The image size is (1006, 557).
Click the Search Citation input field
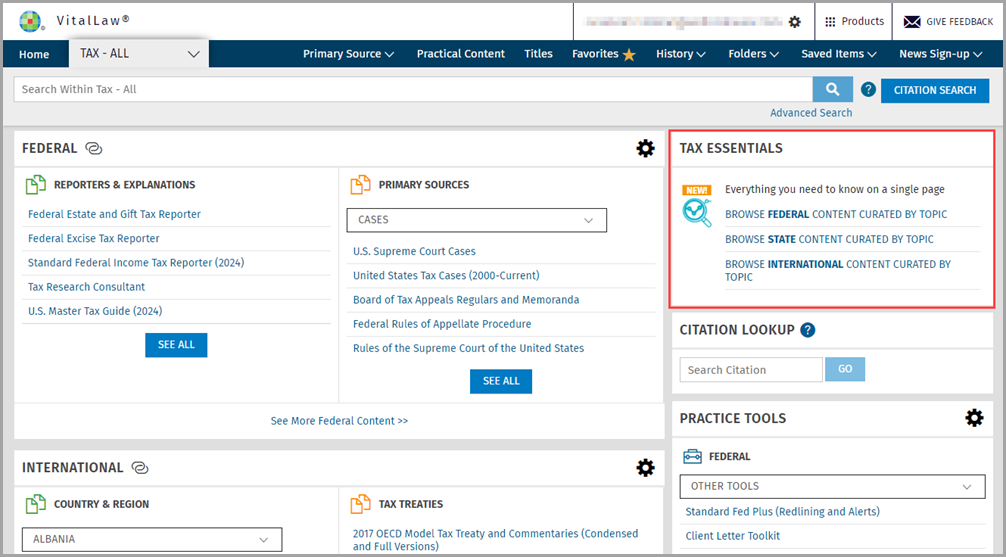point(751,370)
